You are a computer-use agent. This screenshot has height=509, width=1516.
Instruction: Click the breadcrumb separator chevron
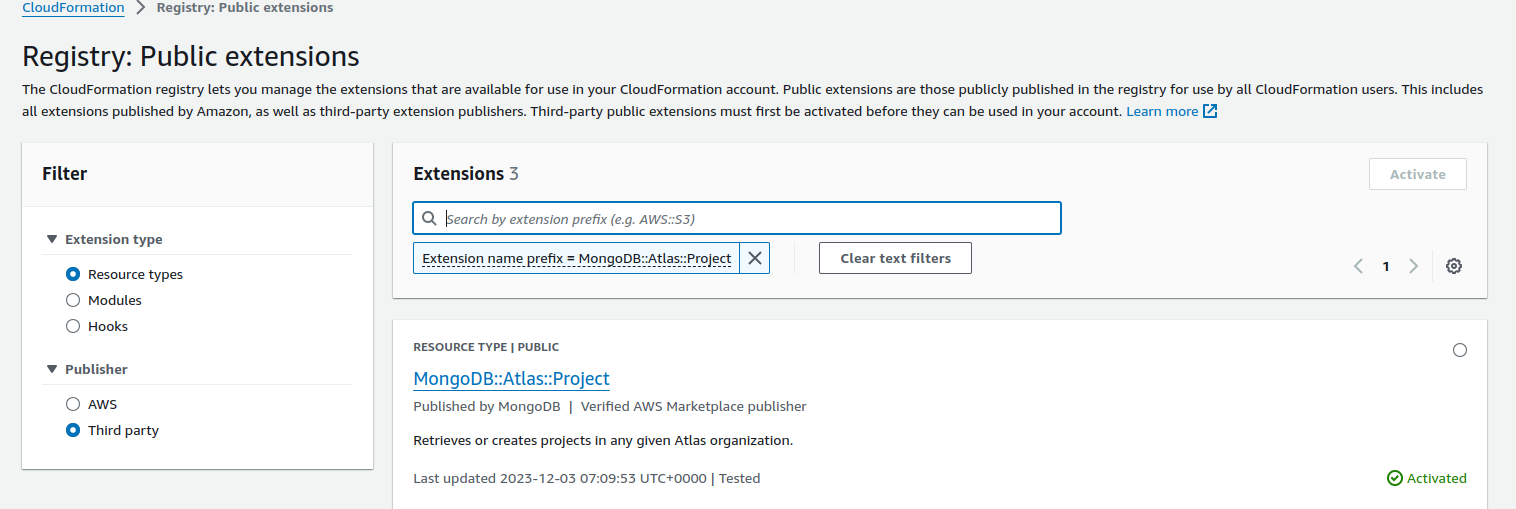tap(140, 7)
